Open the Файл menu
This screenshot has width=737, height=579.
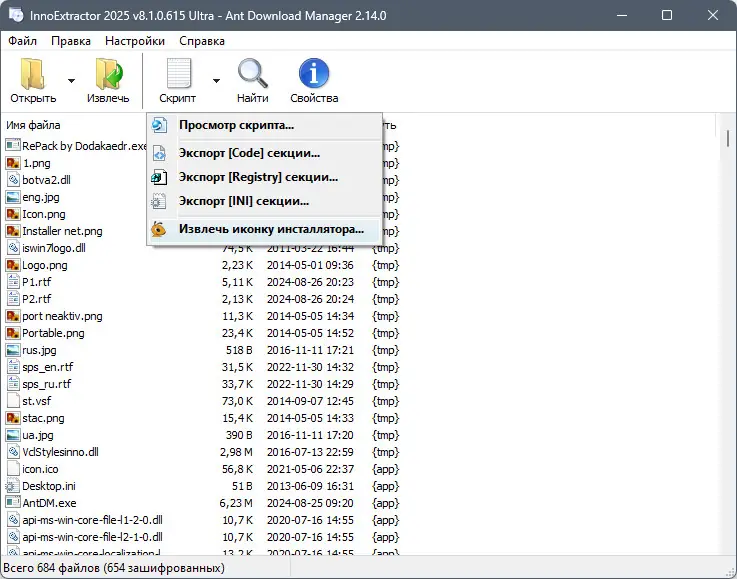coord(23,41)
